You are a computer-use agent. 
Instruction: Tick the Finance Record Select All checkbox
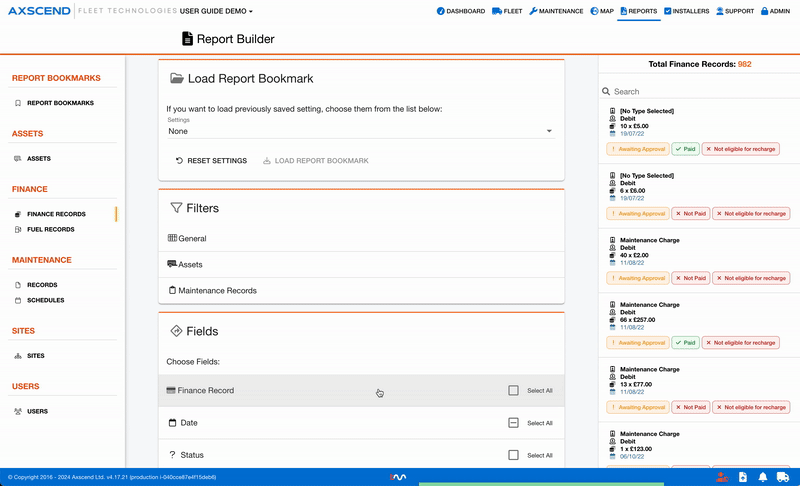(513, 391)
